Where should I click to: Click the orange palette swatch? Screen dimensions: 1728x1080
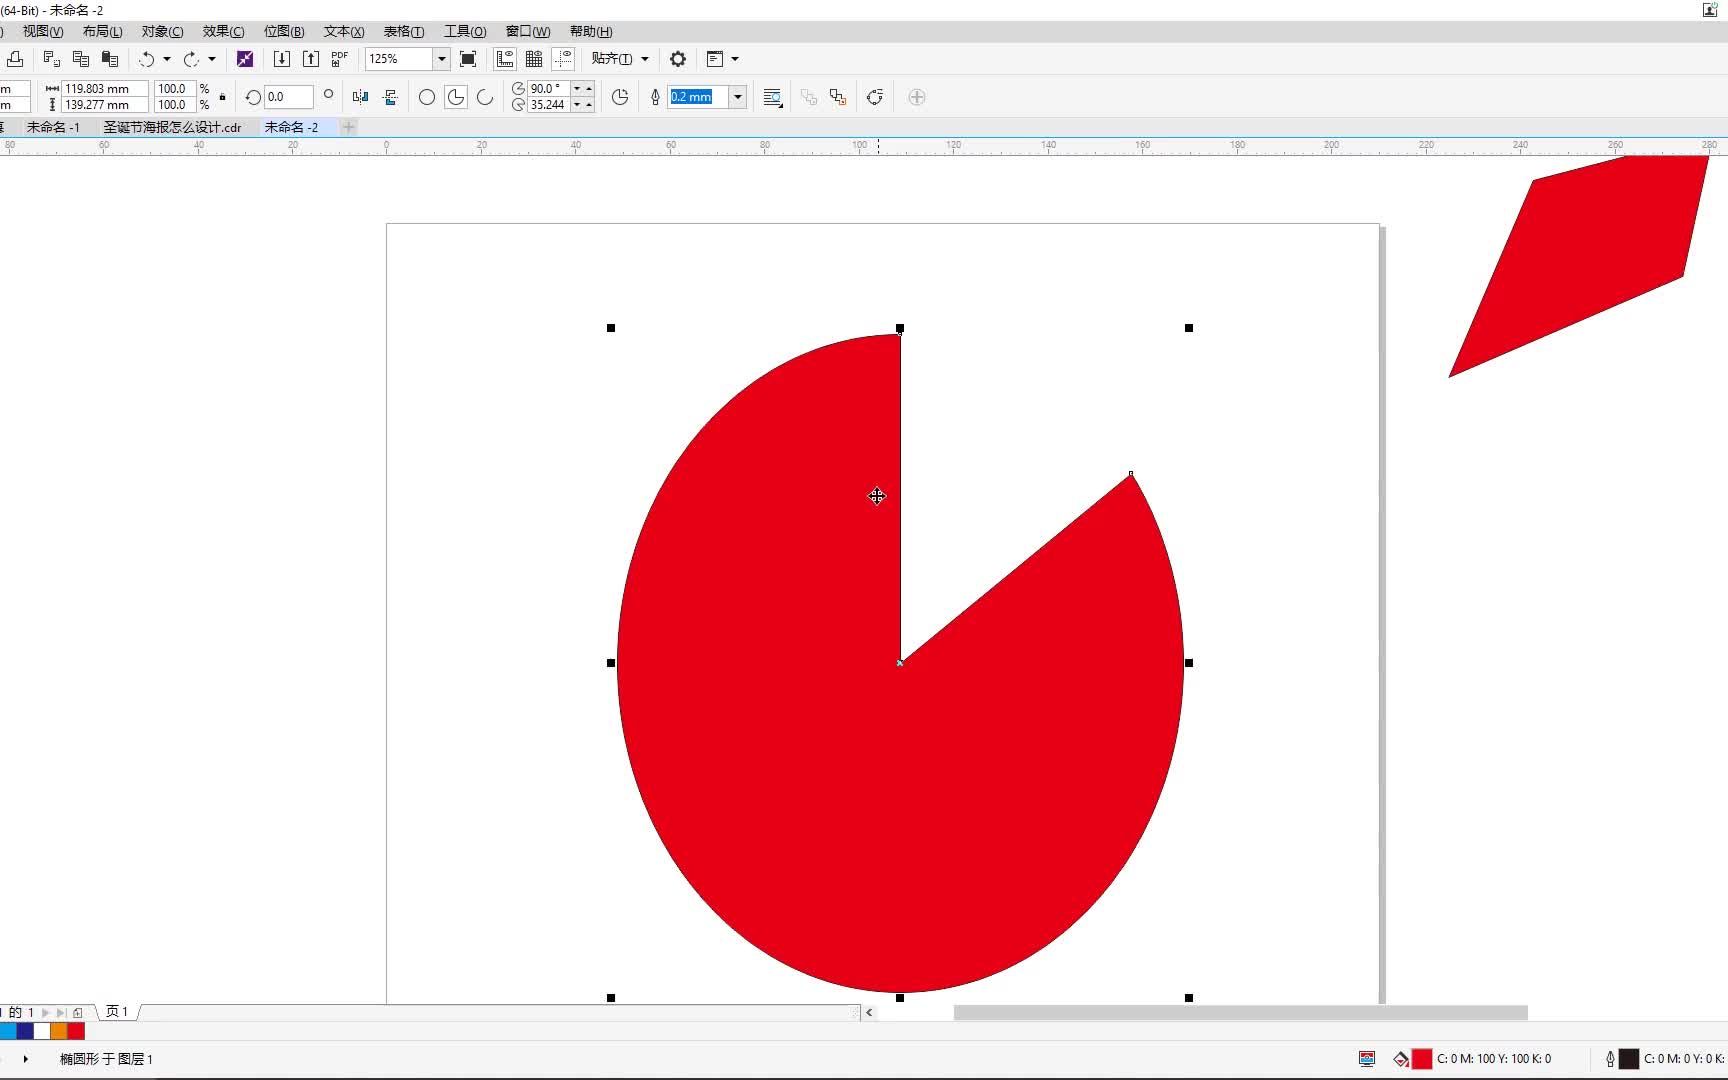click(59, 1031)
